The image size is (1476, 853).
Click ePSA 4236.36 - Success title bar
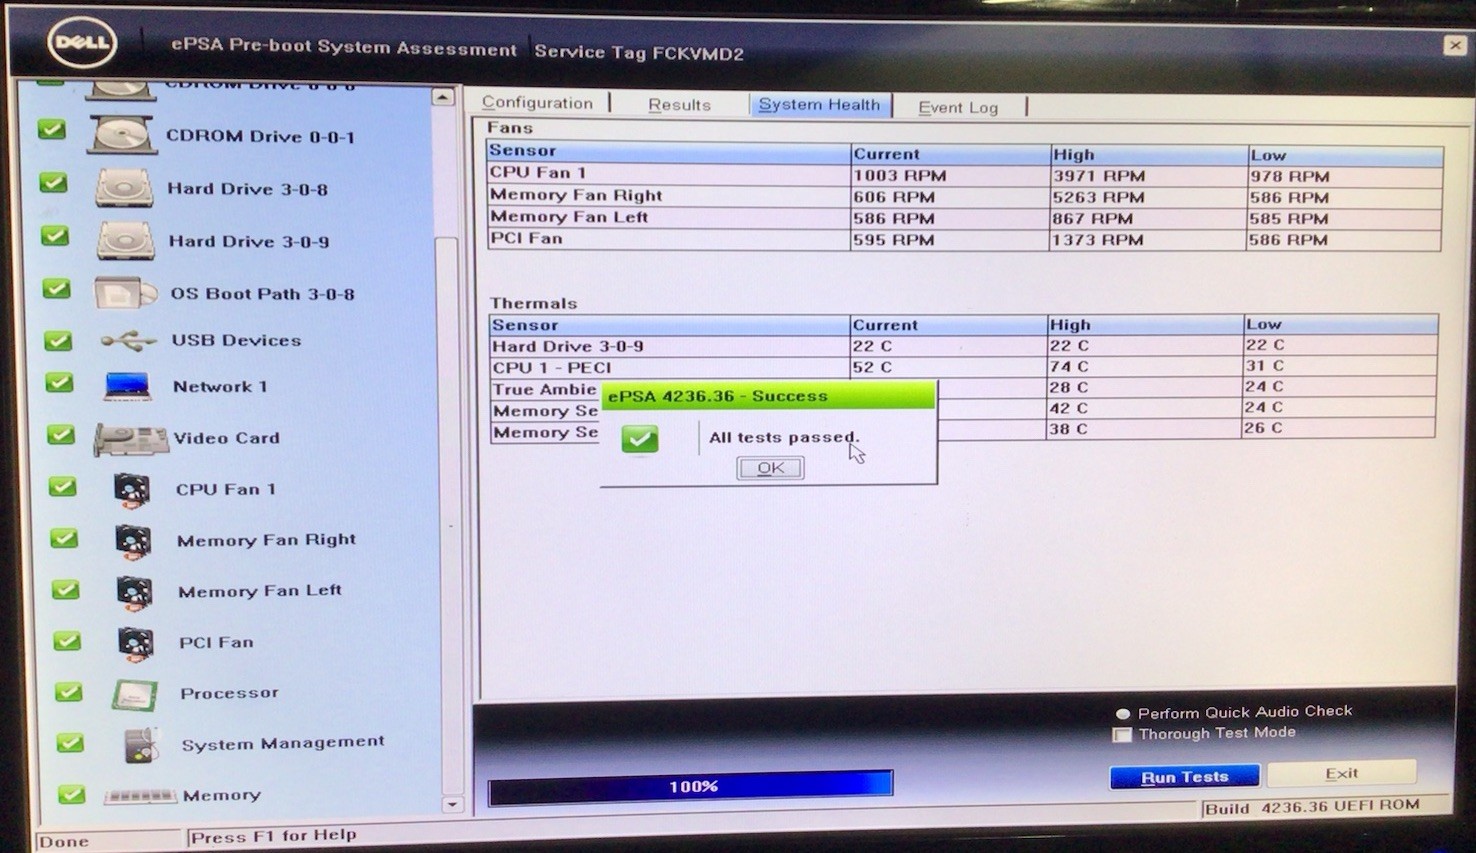768,396
